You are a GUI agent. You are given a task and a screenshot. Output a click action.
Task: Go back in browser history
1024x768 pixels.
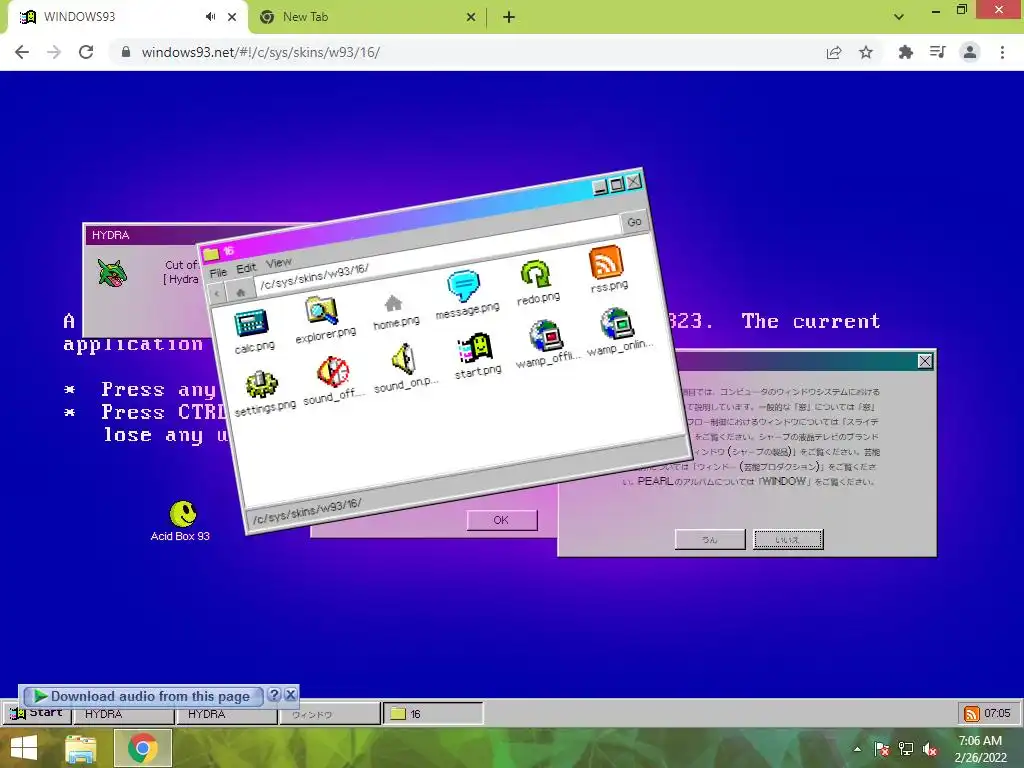(22, 52)
